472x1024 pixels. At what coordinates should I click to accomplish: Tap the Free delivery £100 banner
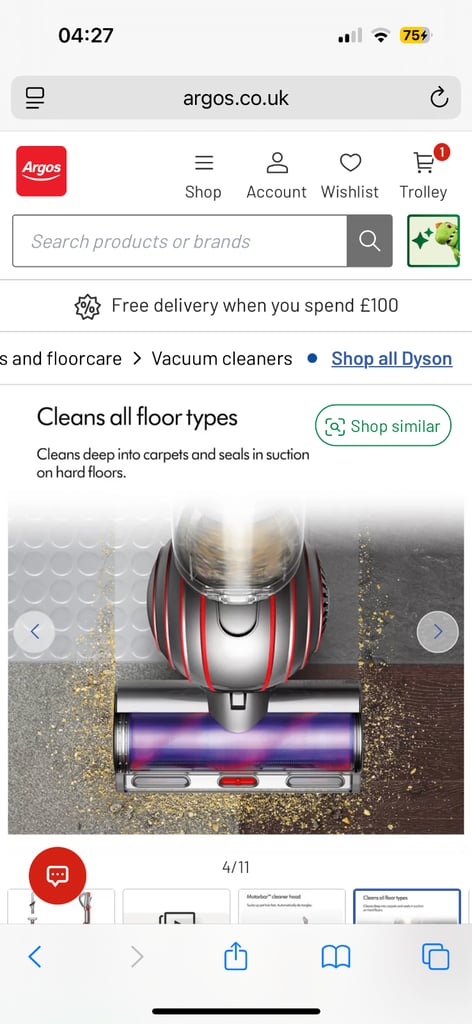coord(236,306)
